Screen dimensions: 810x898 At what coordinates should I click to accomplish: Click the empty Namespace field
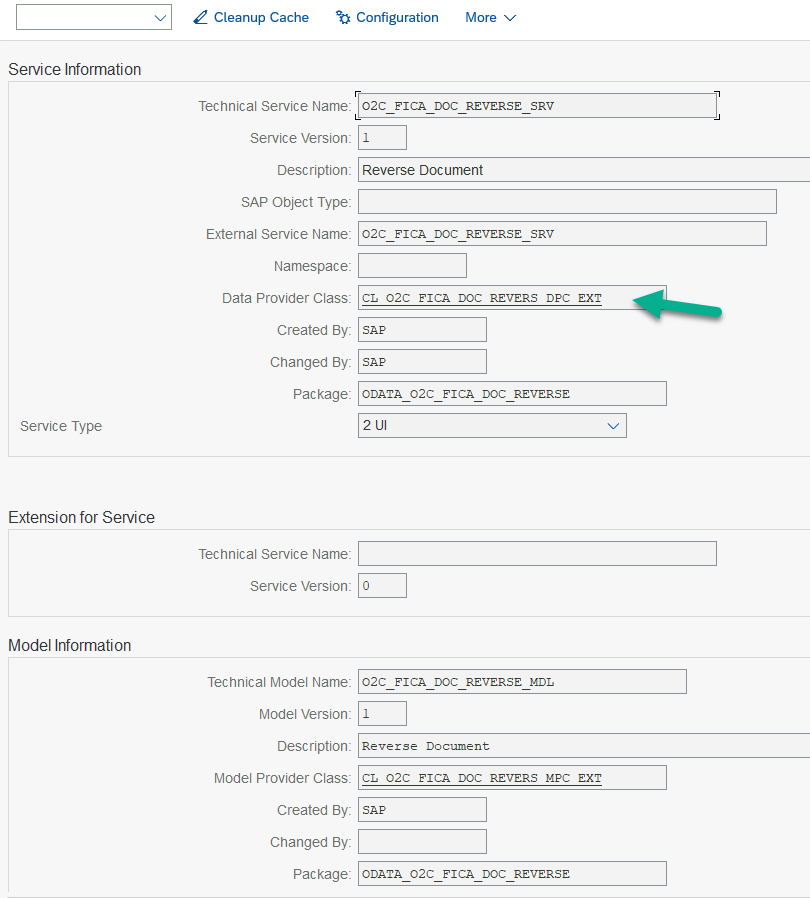412,266
